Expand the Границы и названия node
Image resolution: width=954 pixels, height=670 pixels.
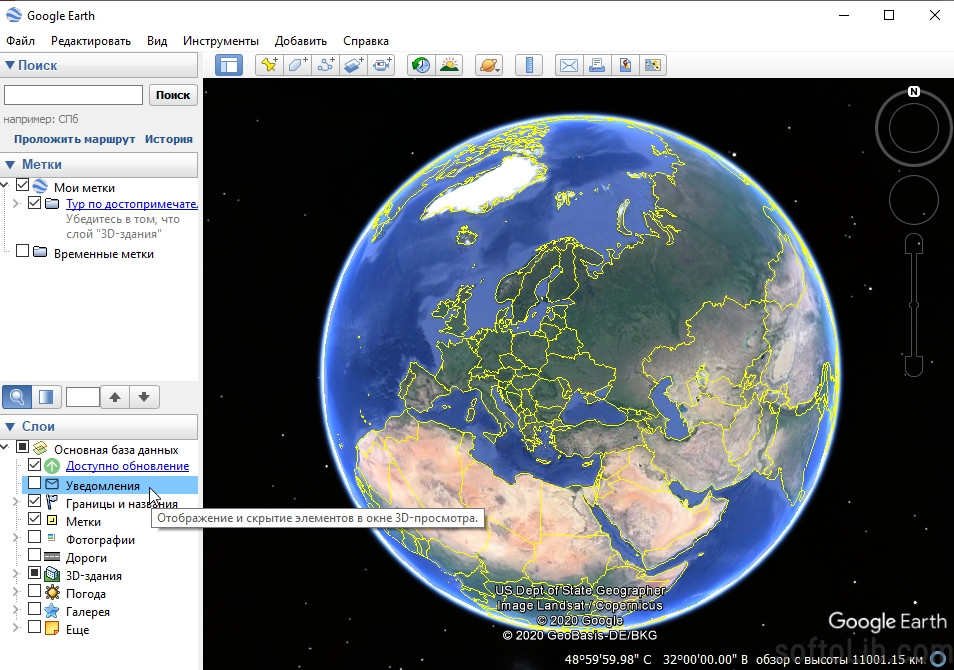[x=16, y=501]
